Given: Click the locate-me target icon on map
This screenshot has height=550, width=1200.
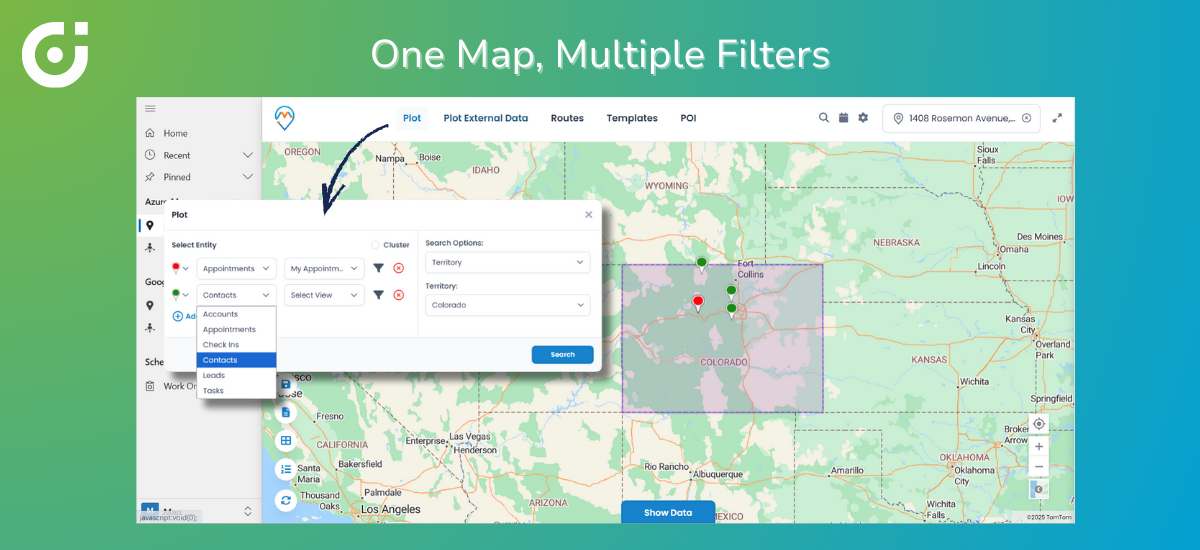Looking at the screenshot, I should (x=1039, y=424).
